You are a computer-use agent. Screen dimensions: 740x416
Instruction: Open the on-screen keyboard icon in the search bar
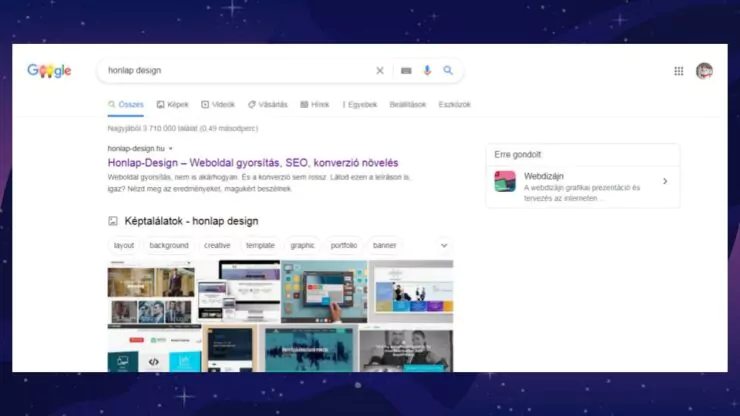[x=406, y=71]
